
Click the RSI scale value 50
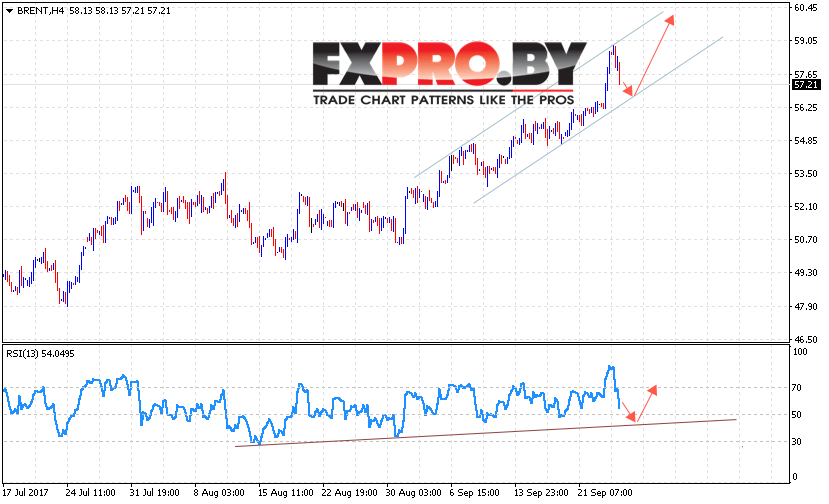pos(797,415)
